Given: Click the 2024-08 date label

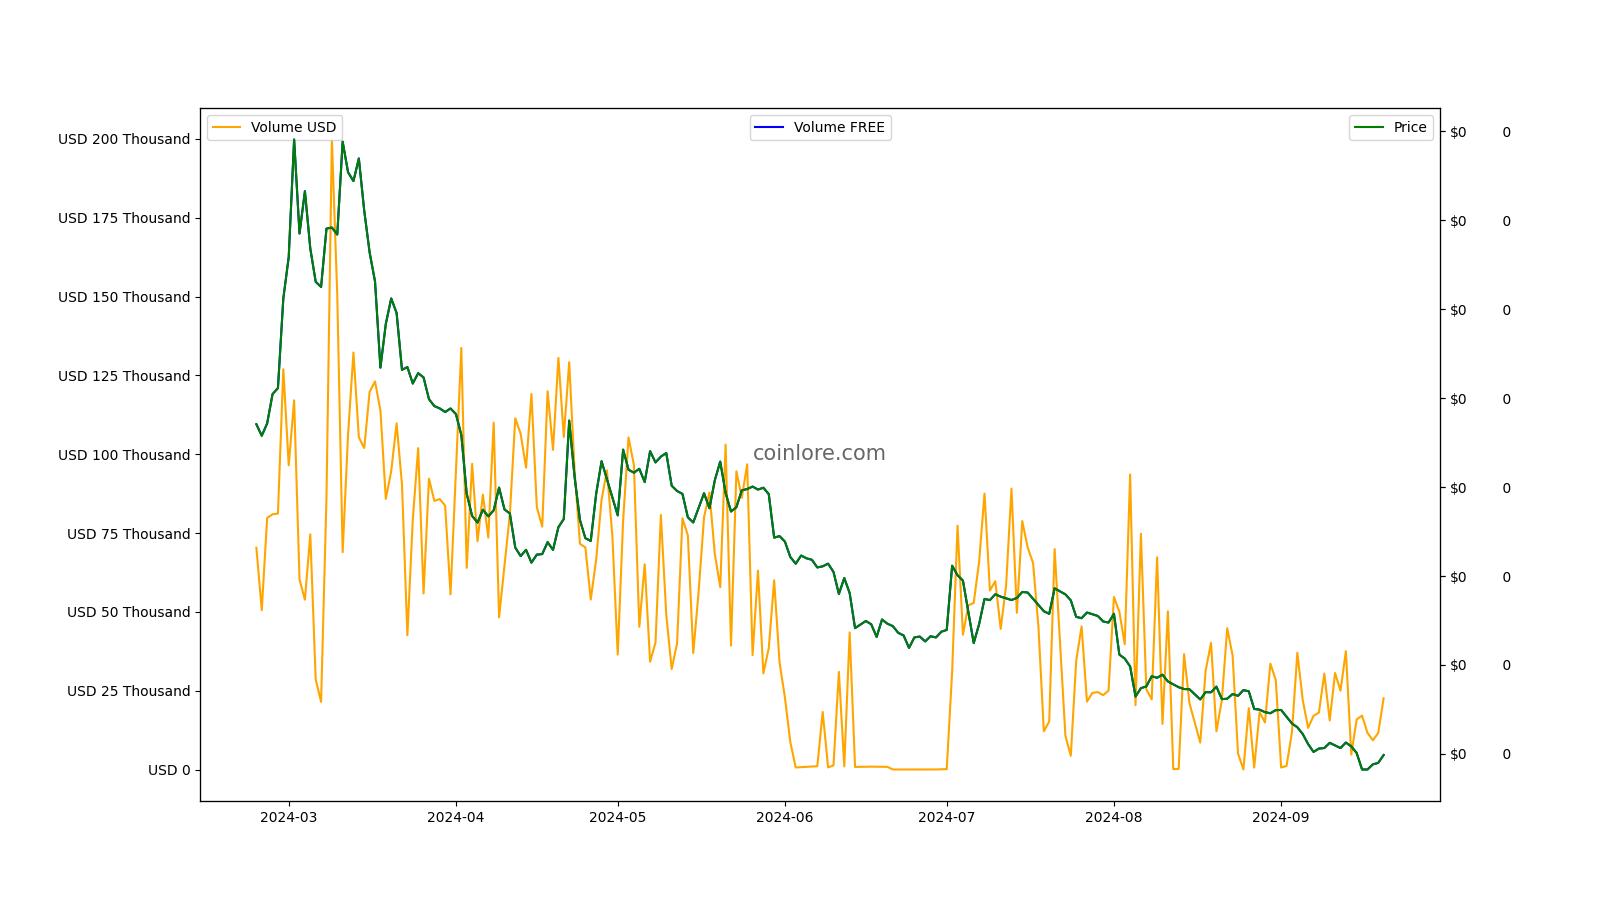Looking at the screenshot, I should tap(1114, 817).
